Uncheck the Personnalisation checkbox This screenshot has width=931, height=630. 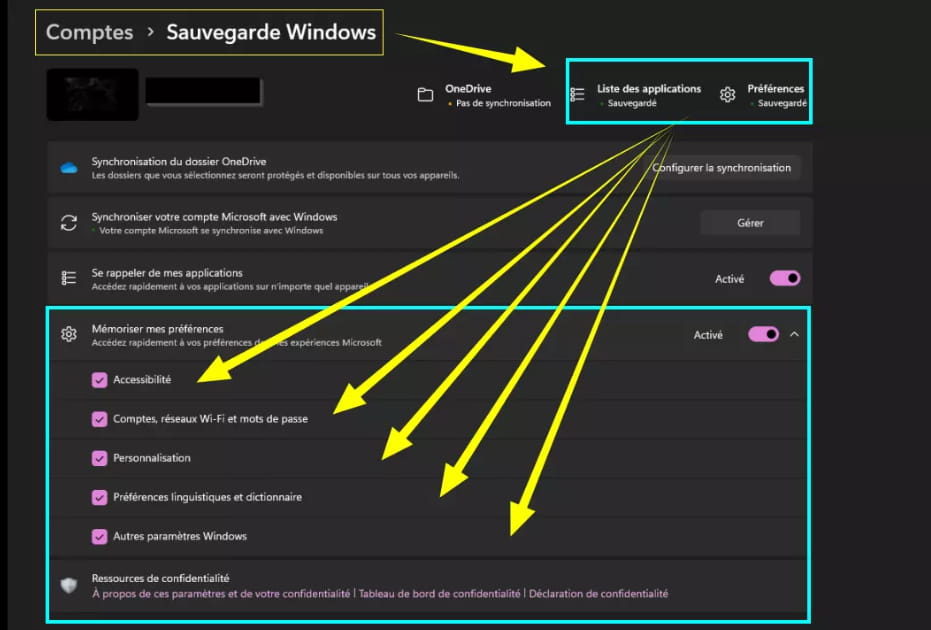(x=99, y=458)
